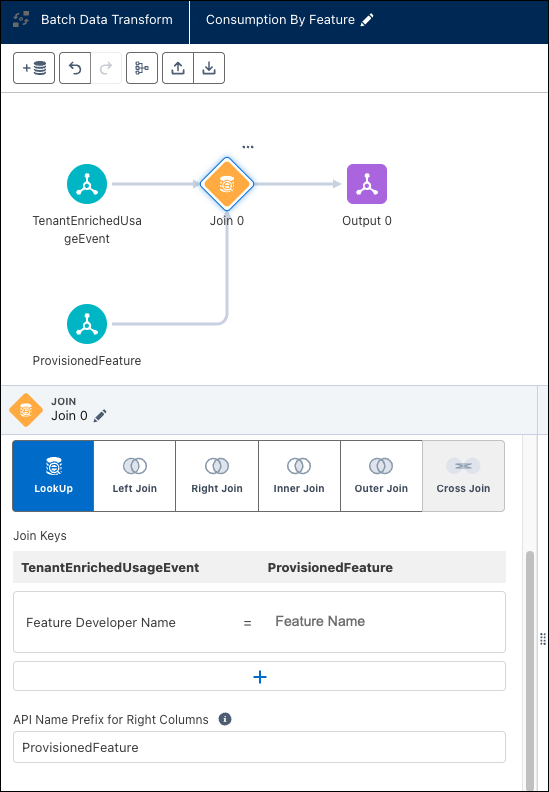Select the ProvisionedFeature input node
This screenshot has height=792, width=549.
(87, 324)
